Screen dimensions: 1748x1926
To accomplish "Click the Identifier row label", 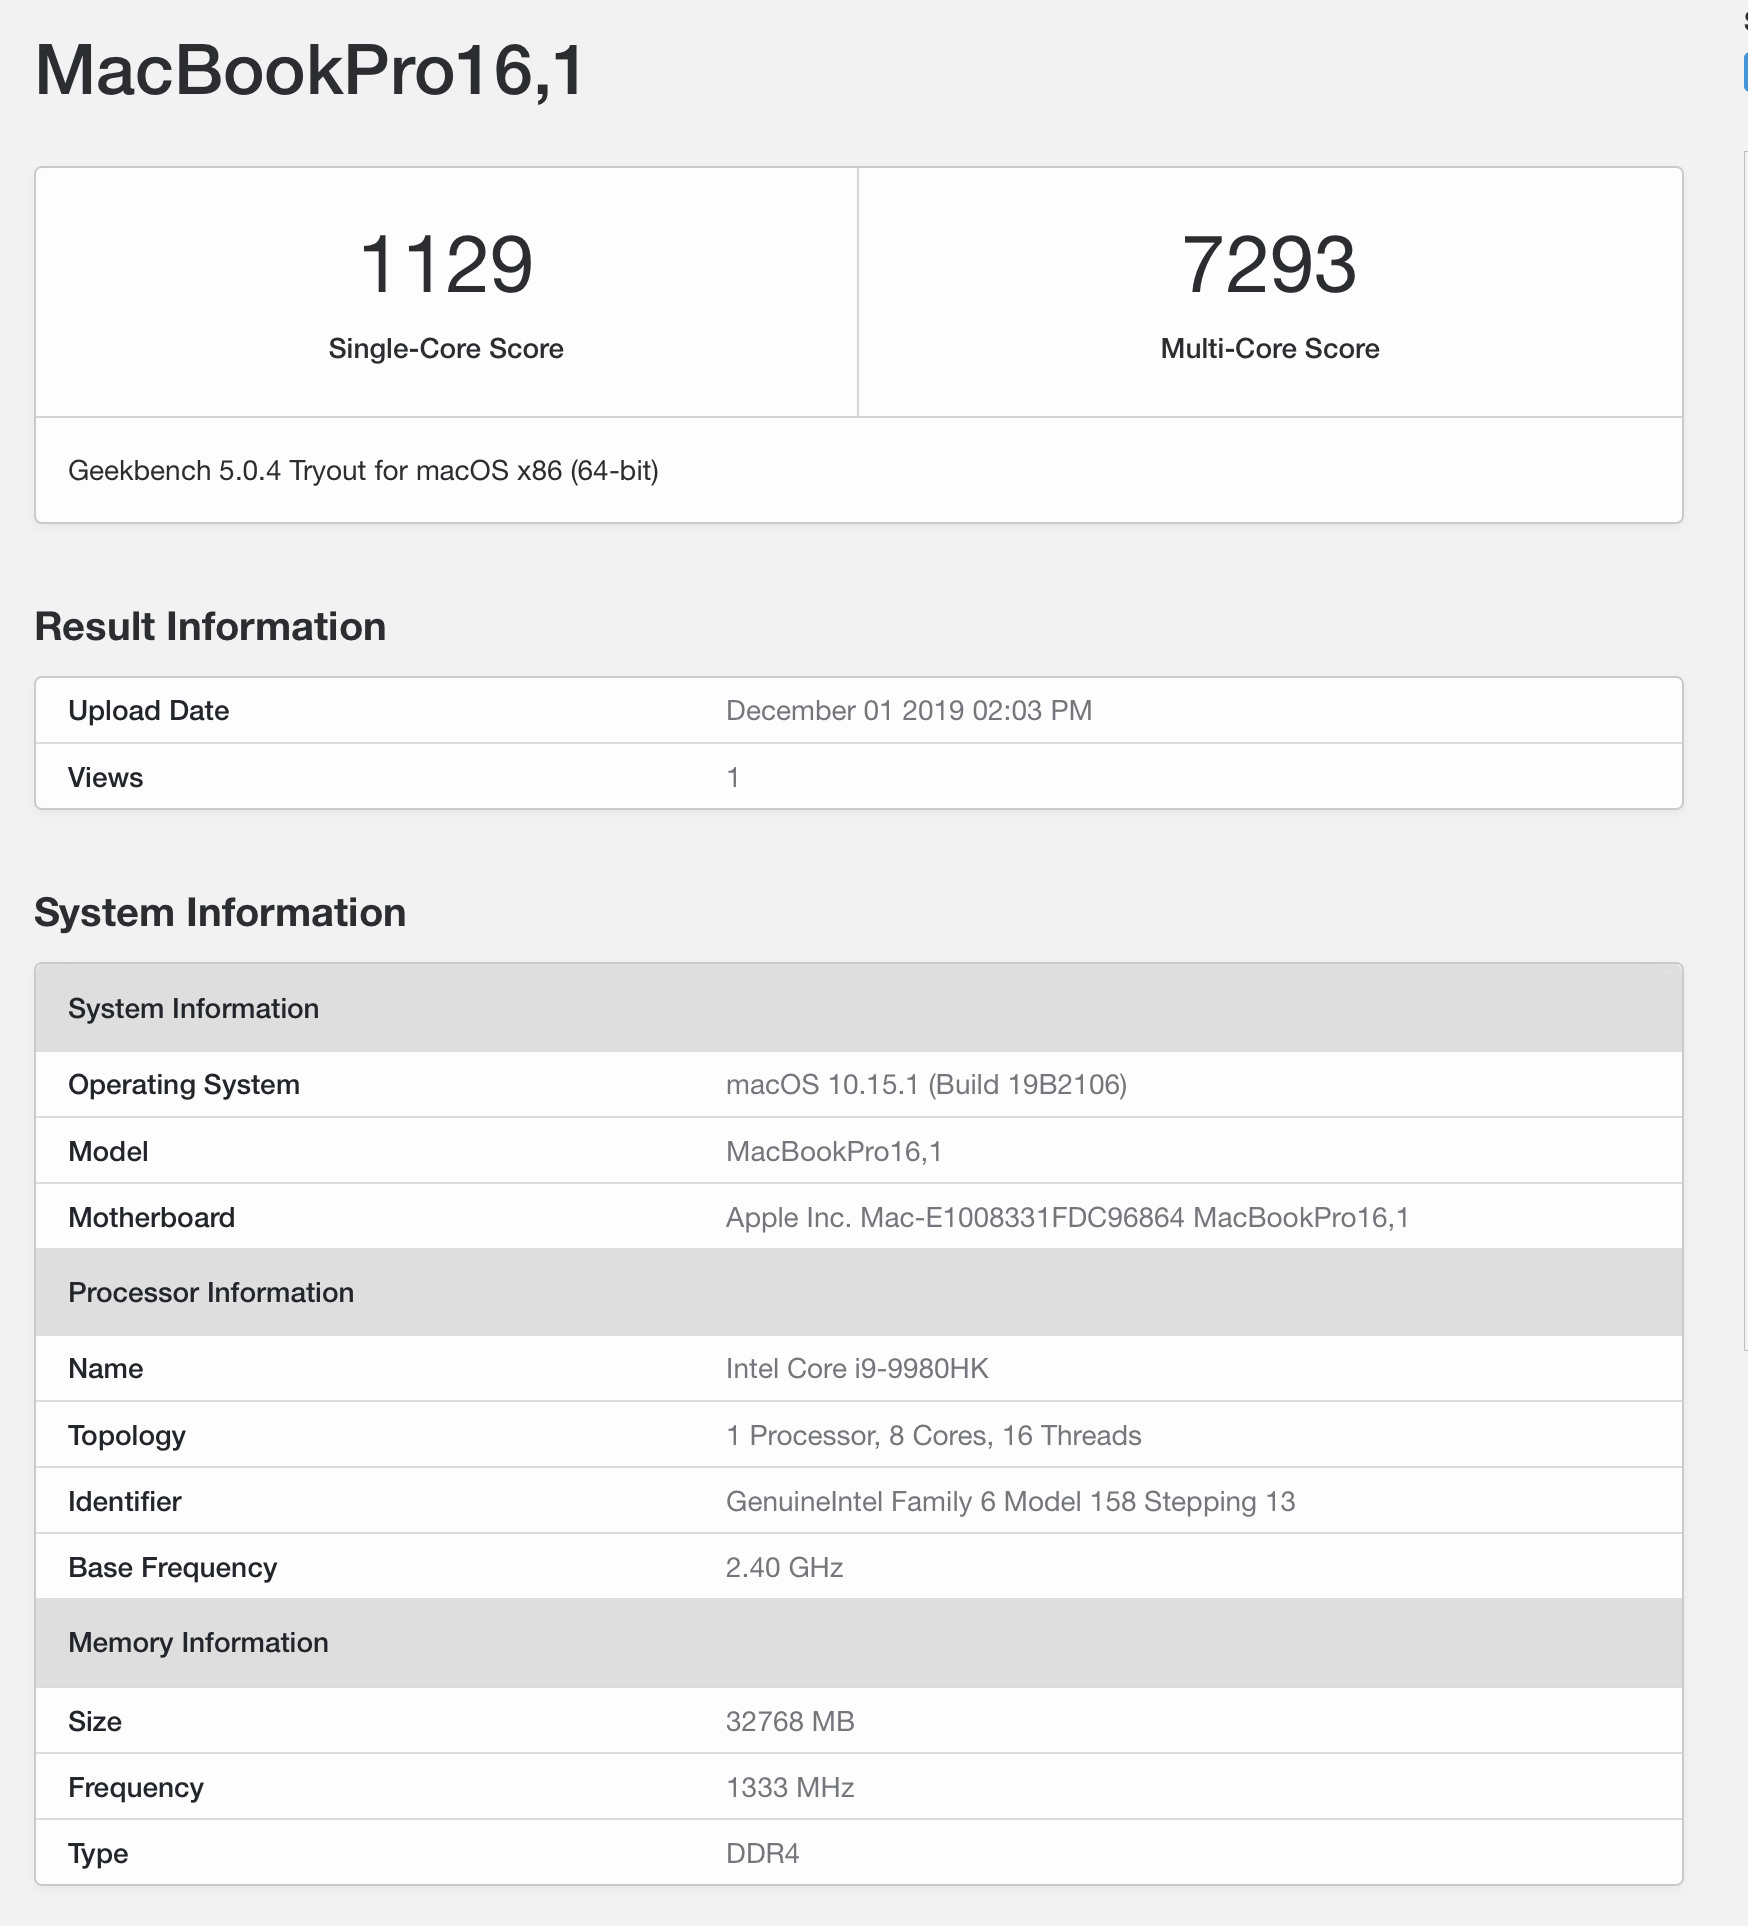I will click(x=124, y=1501).
